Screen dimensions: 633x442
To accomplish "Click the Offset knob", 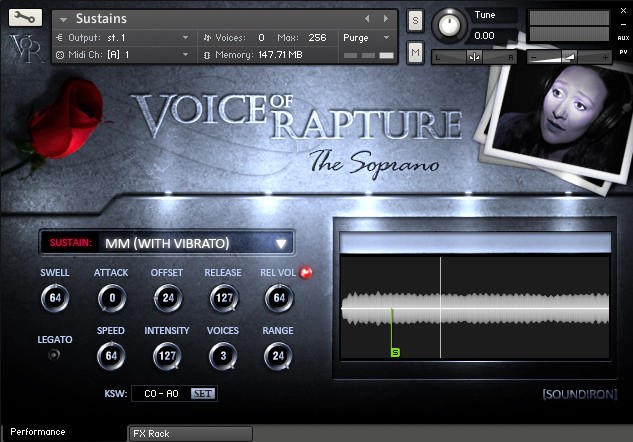I will point(168,298).
